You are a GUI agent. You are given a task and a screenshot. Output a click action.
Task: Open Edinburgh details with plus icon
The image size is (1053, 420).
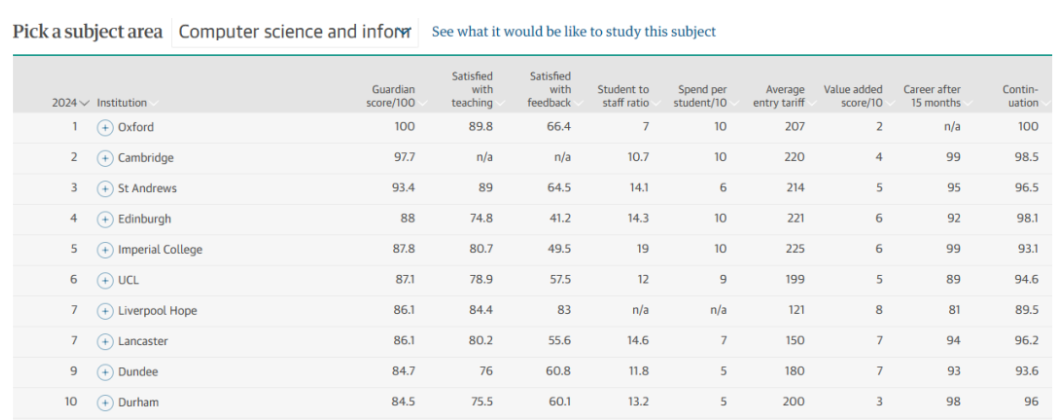105,218
